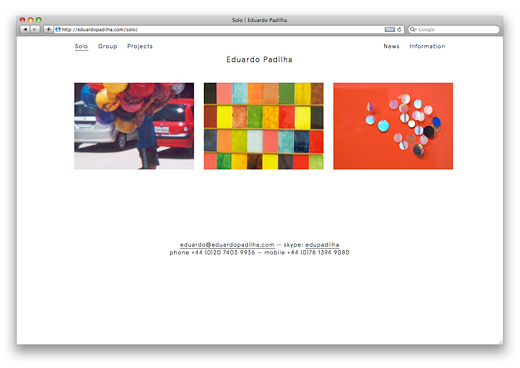Screen dimensions: 520x368
Task: Minimize the window with yellow button
Action: [30, 20]
